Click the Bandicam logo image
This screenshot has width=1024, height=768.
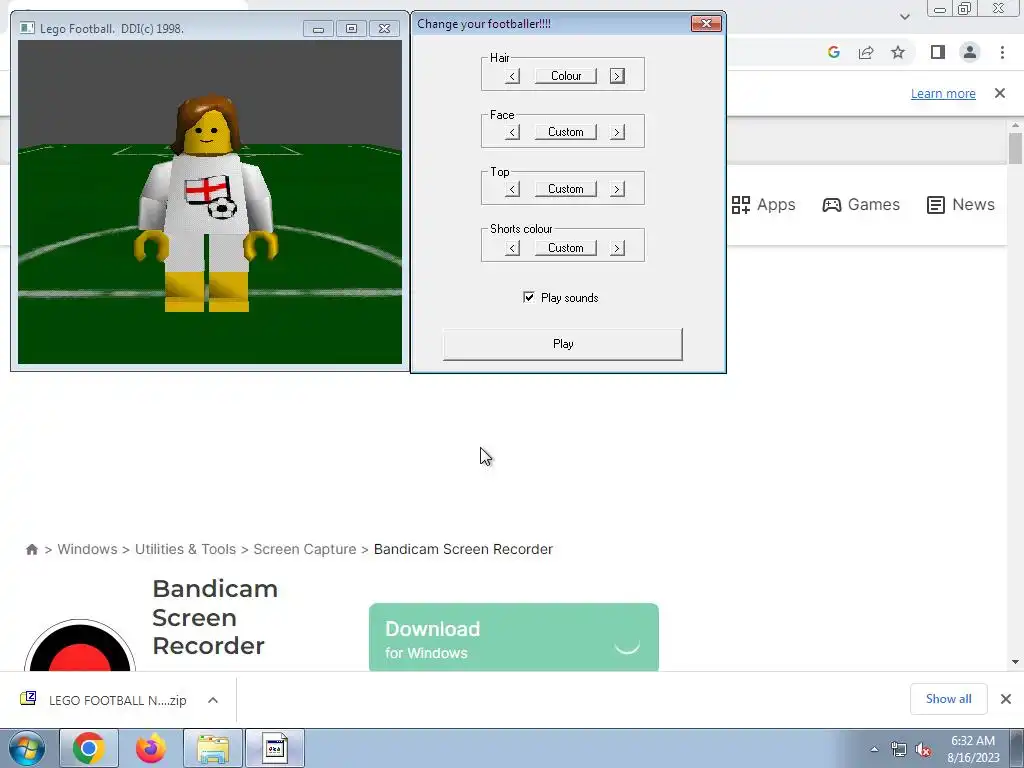click(80, 645)
